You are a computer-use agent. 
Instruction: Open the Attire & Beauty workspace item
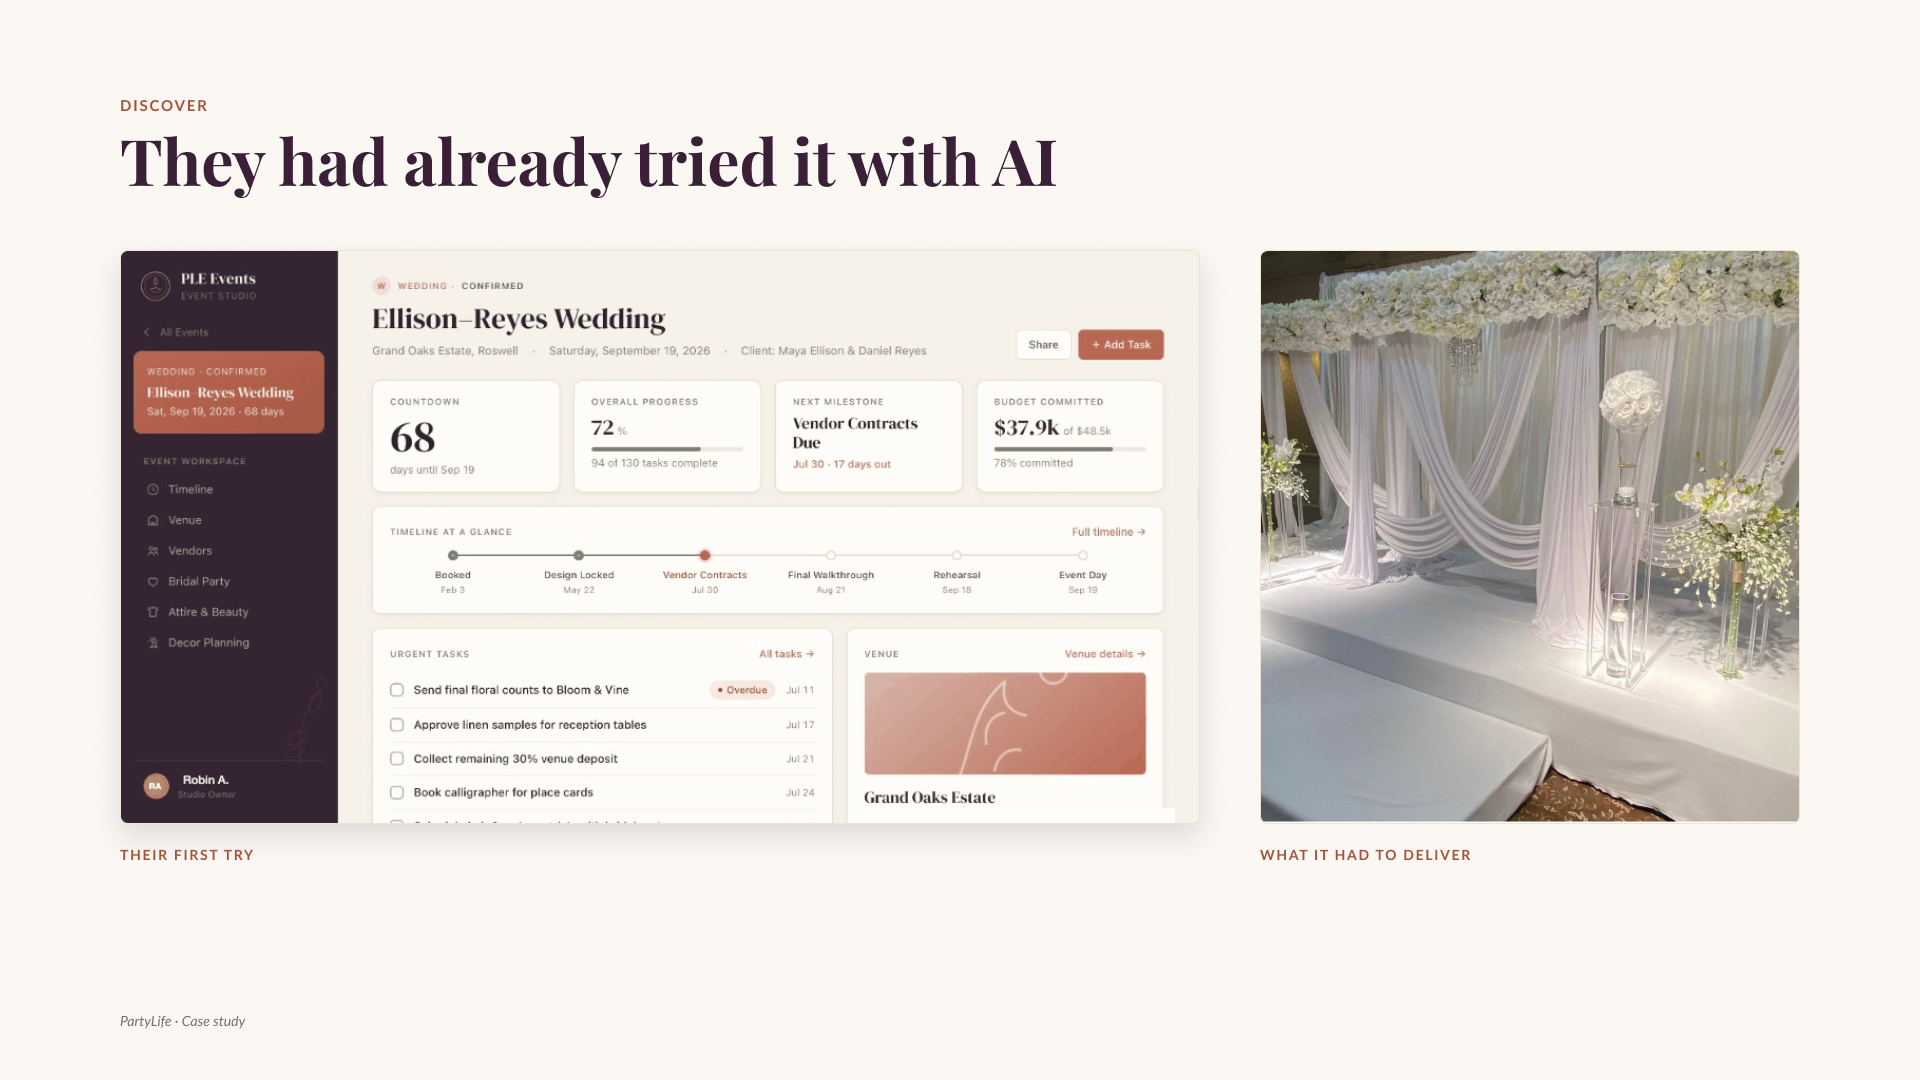coord(208,612)
